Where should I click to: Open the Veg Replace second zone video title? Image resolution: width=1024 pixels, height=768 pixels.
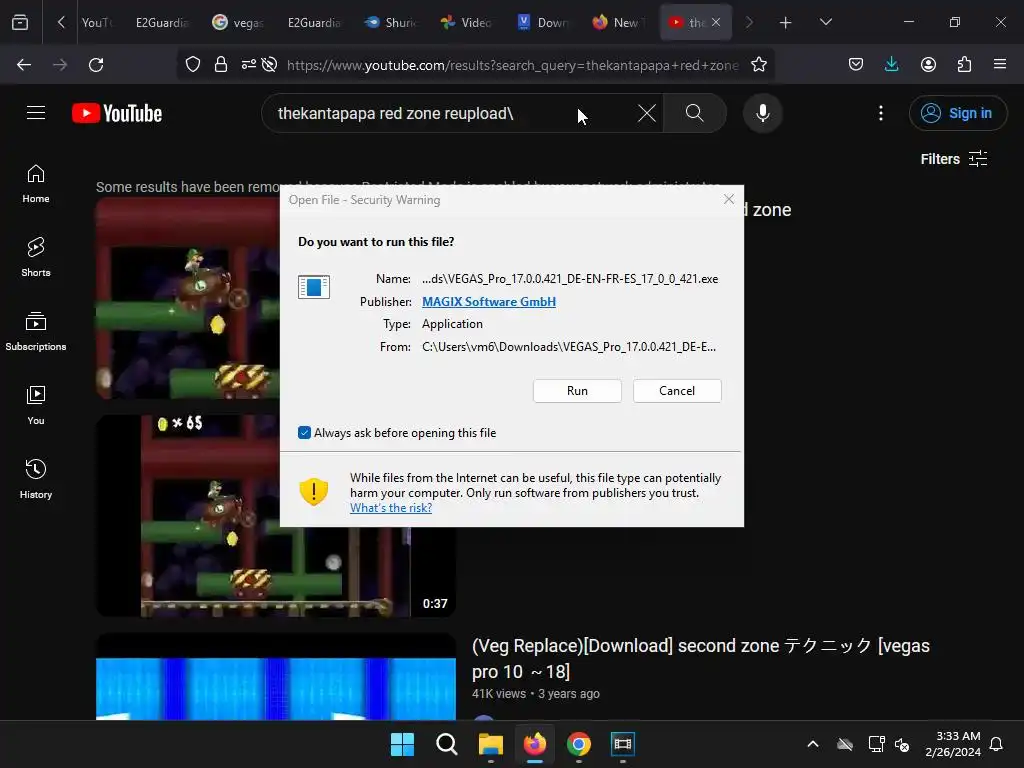[x=701, y=658]
